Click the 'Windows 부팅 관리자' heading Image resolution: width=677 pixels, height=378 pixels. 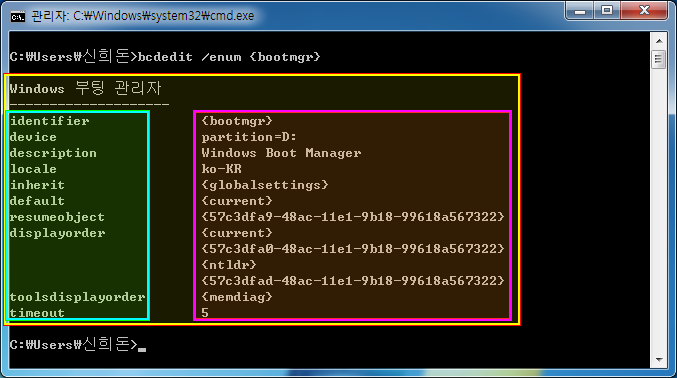click(85, 89)
